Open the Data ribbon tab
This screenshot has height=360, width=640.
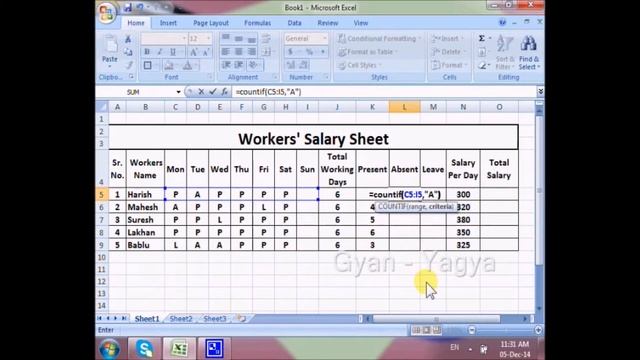[294, 23]
